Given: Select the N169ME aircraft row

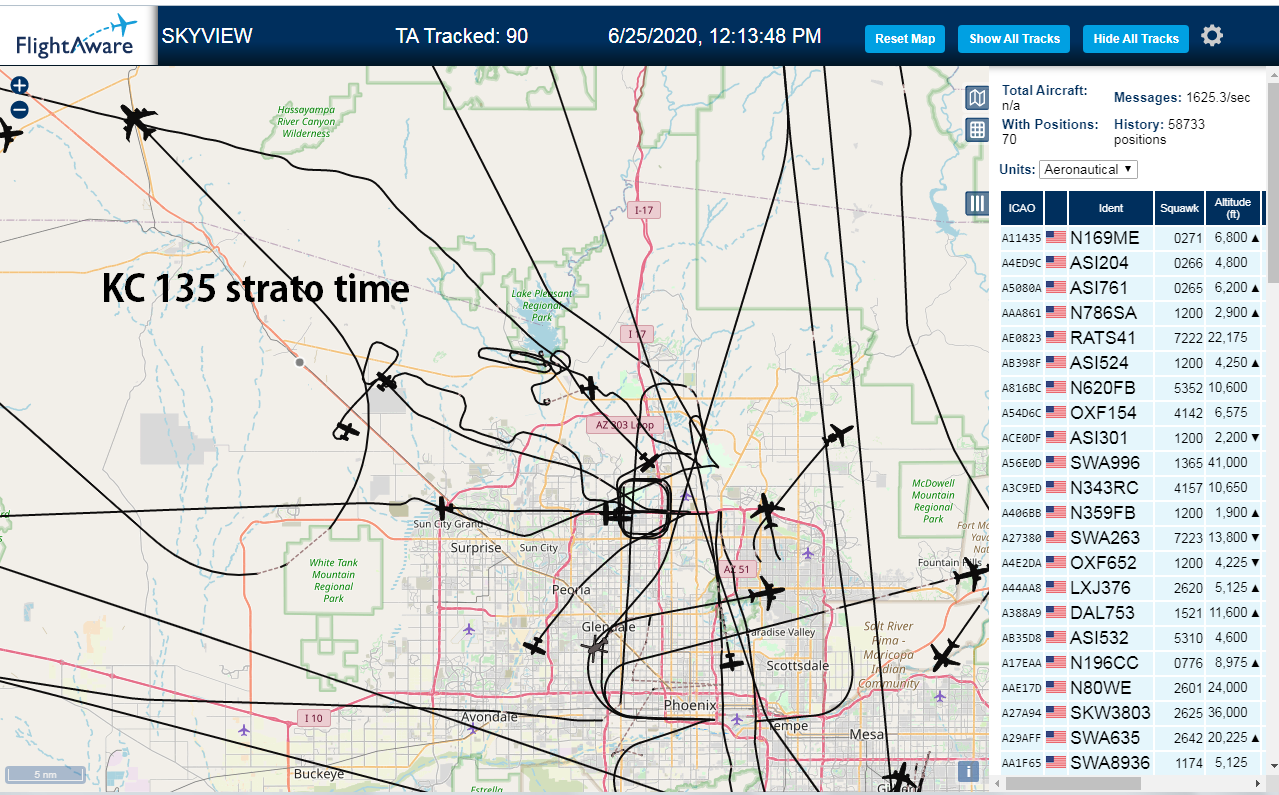Looking at the screenshot, I should point(1131,238).
